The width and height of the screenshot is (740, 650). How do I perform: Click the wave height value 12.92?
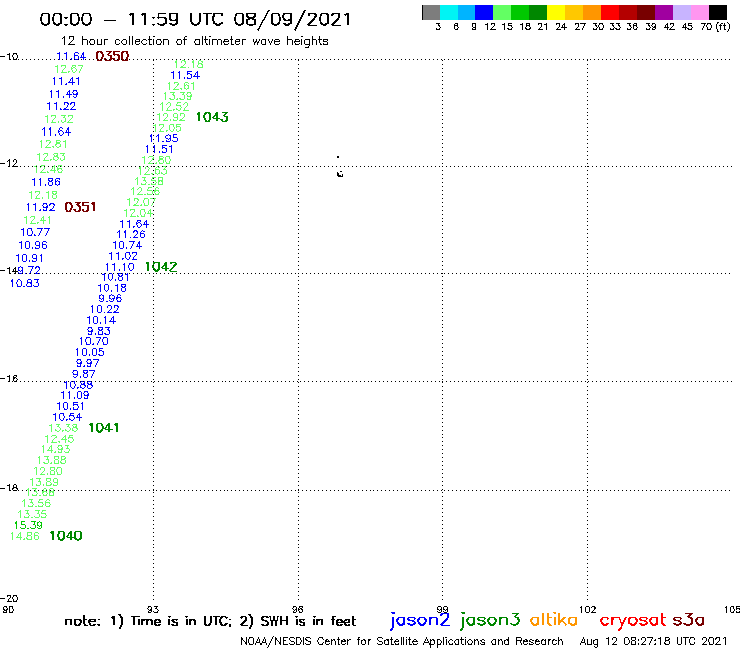coord(171,117)
